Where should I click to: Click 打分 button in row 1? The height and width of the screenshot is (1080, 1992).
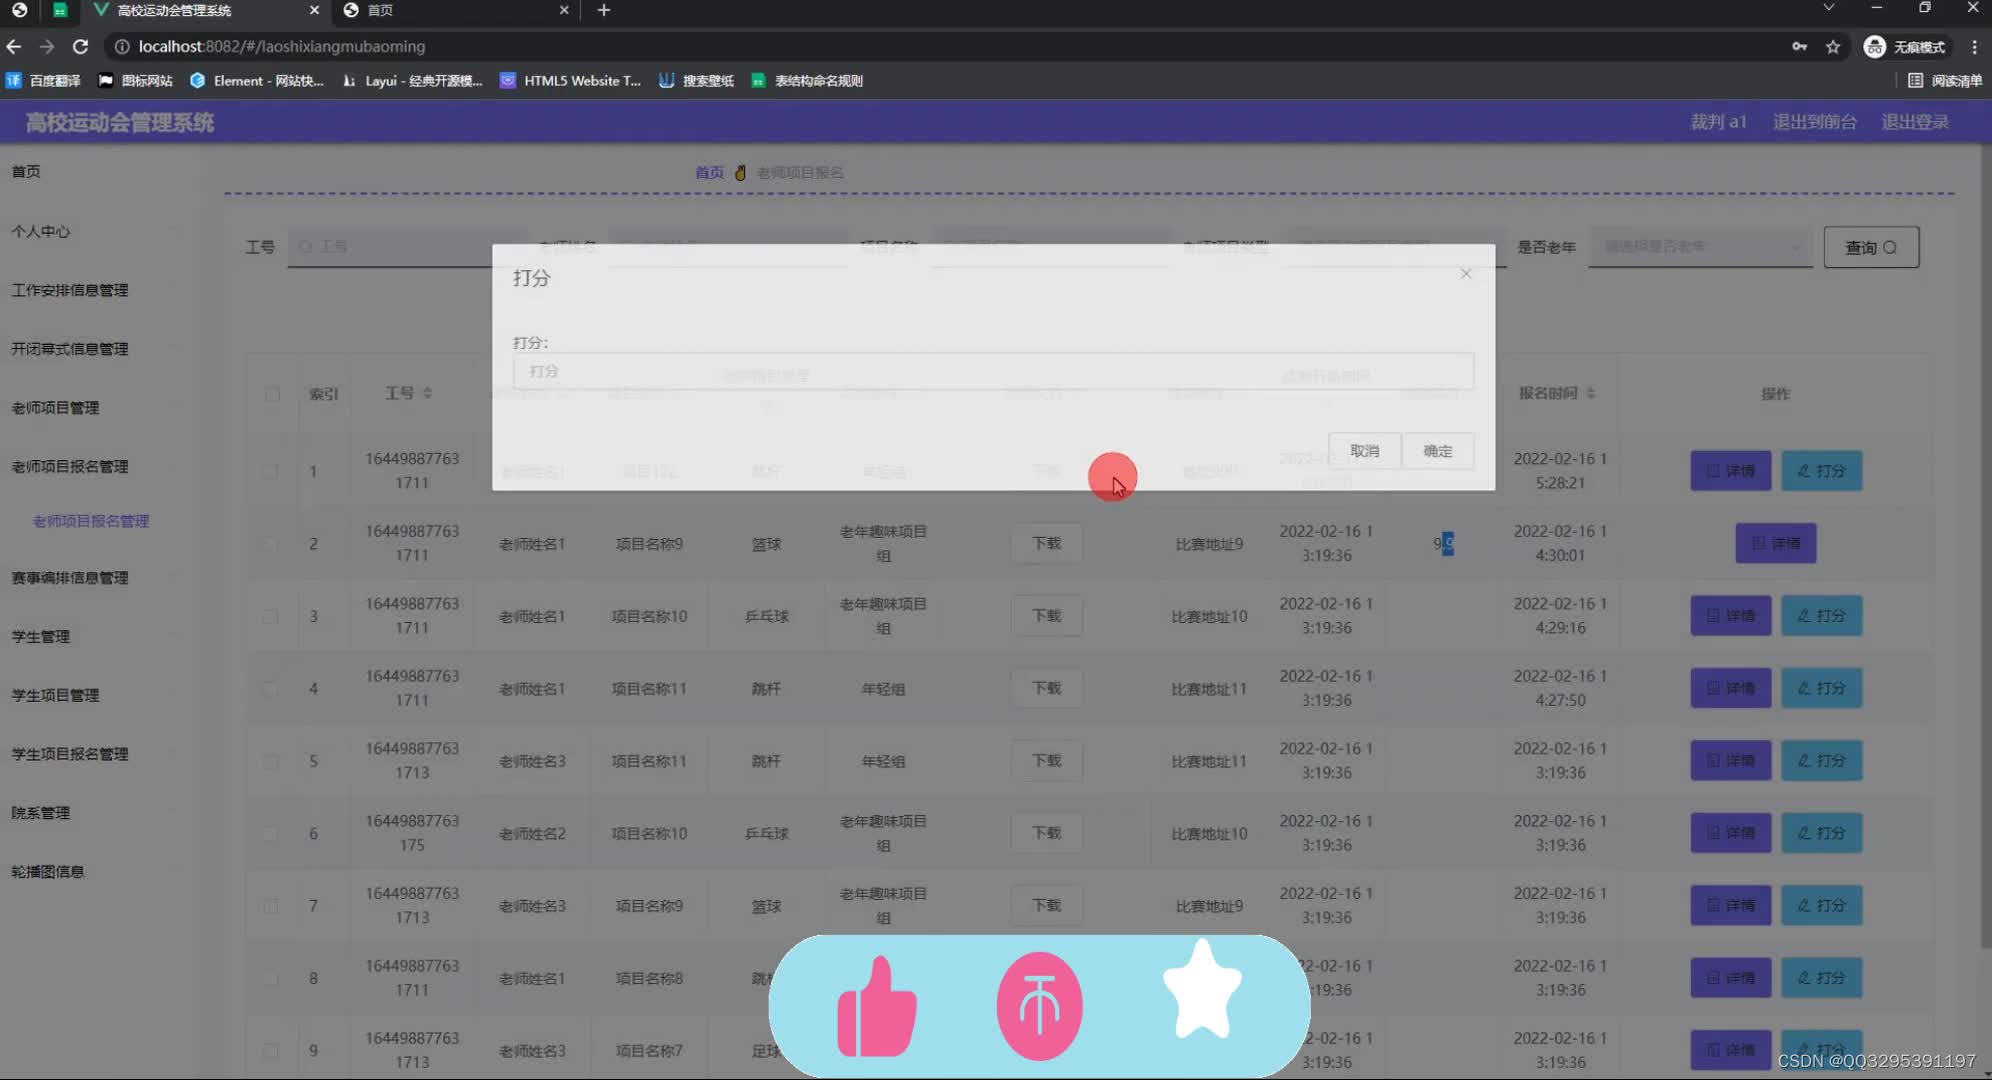(1821, 471)
